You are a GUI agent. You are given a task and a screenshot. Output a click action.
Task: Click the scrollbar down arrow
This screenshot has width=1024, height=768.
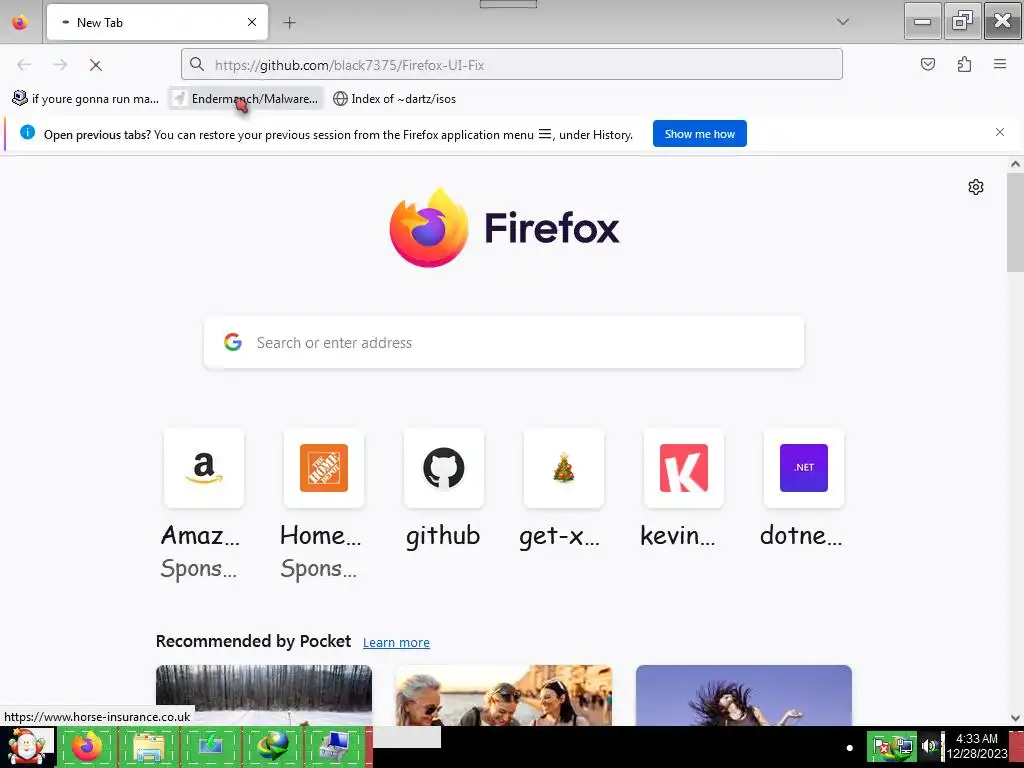[x=1015, y=718]
